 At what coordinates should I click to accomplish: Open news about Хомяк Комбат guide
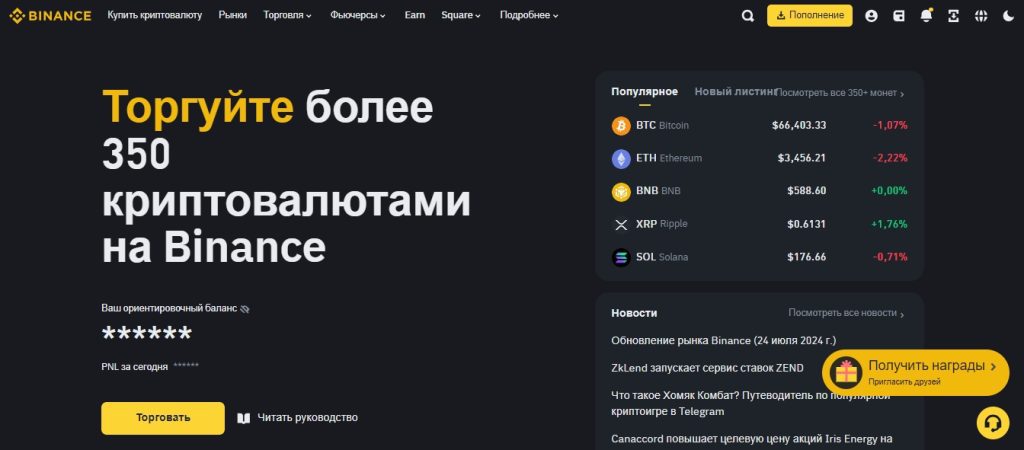click(x=751, y=403)
